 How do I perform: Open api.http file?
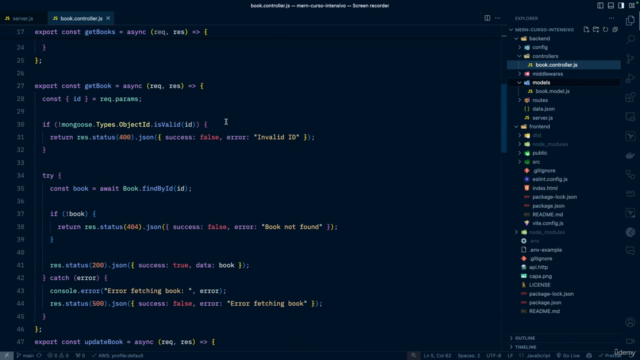point(538,267)
